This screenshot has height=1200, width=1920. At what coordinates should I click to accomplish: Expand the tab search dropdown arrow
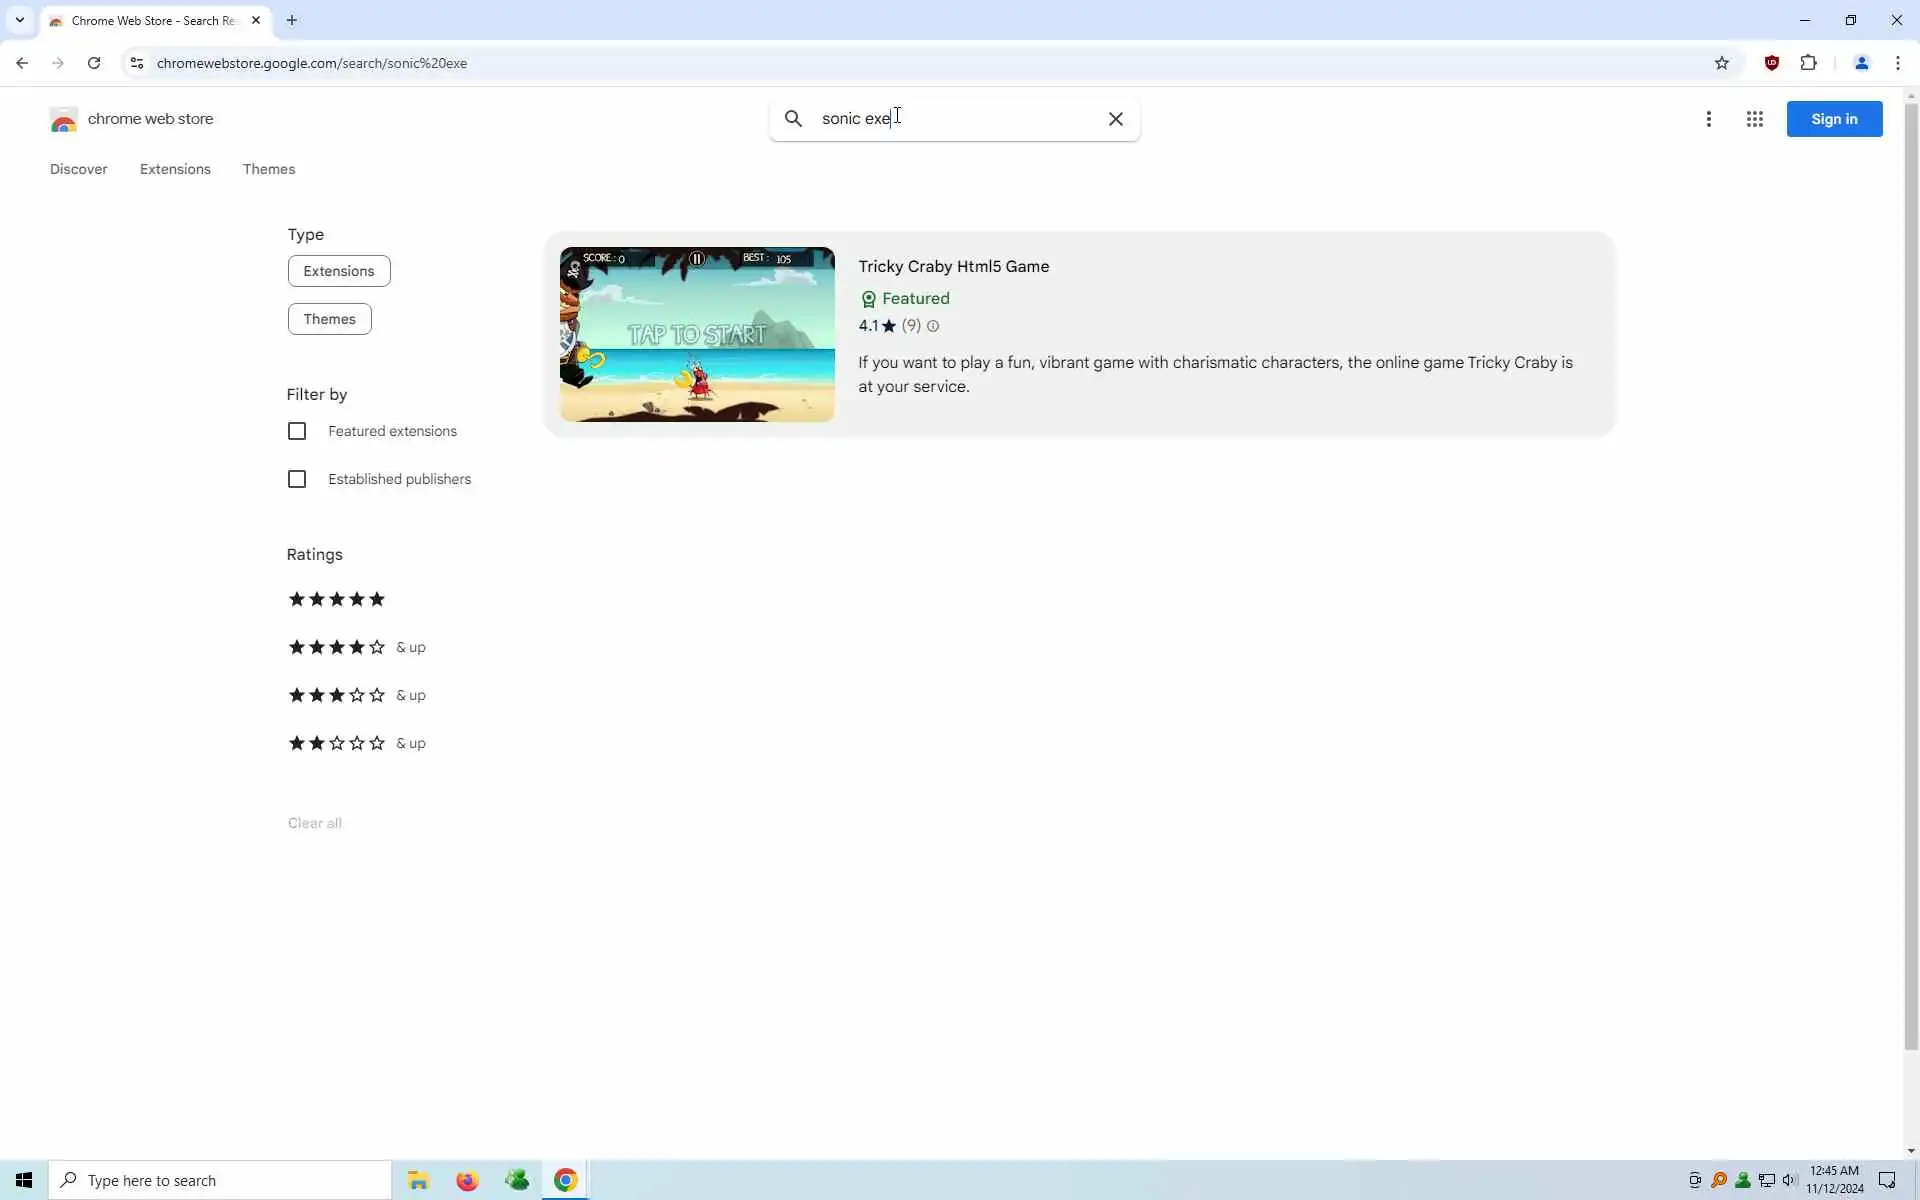tap(19, 20)
